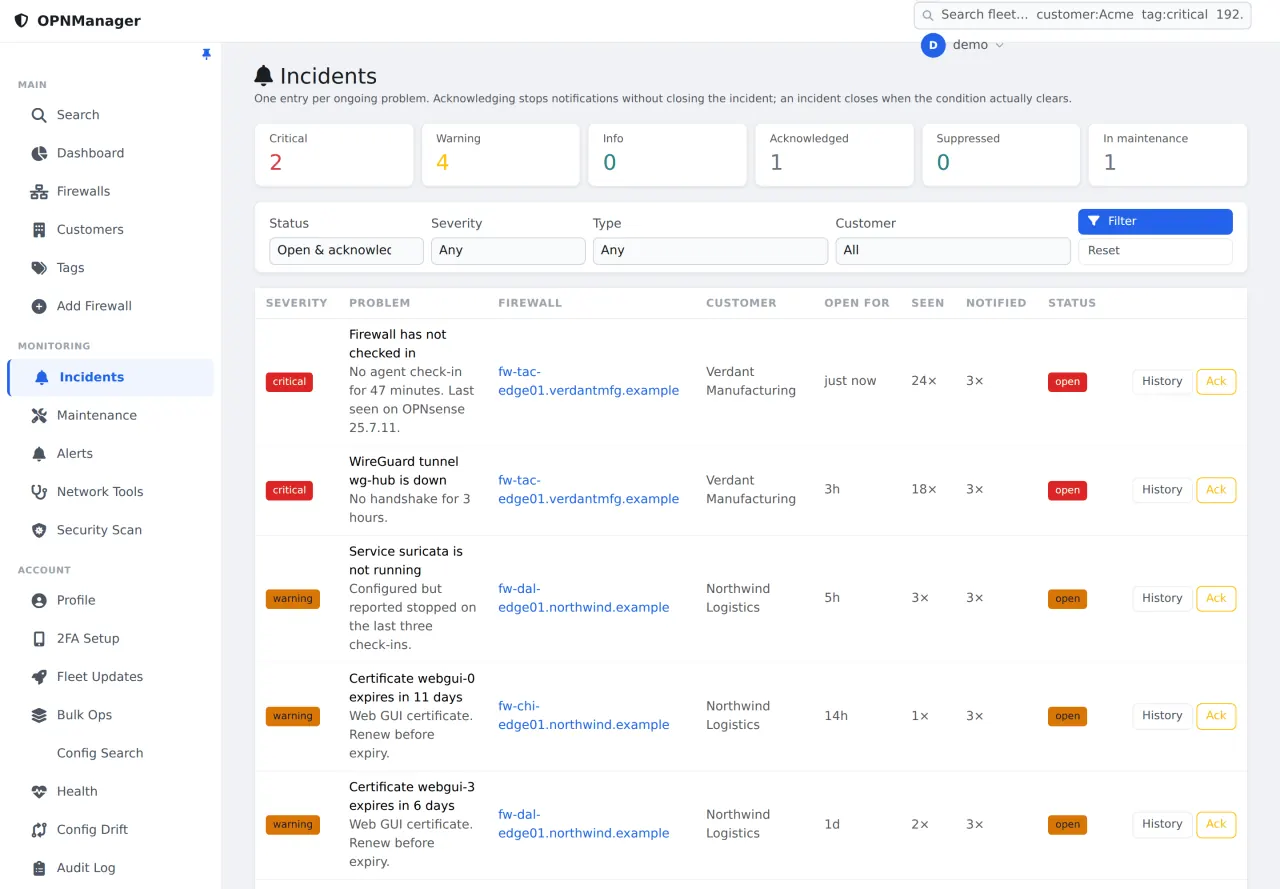Click the Bulk Ops layers icon
This screenshot has height=889, width=1280.
pos(39,715)
